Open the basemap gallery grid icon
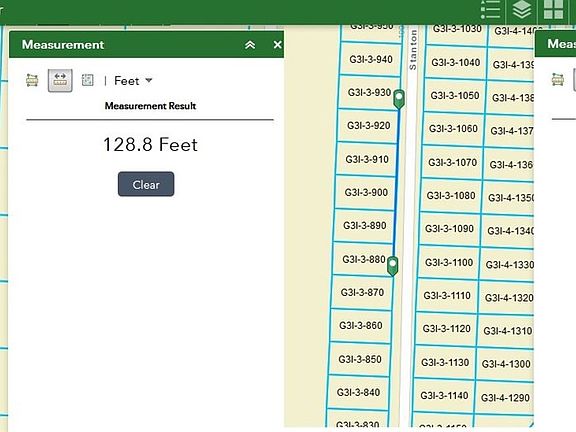 coord(553,10)
